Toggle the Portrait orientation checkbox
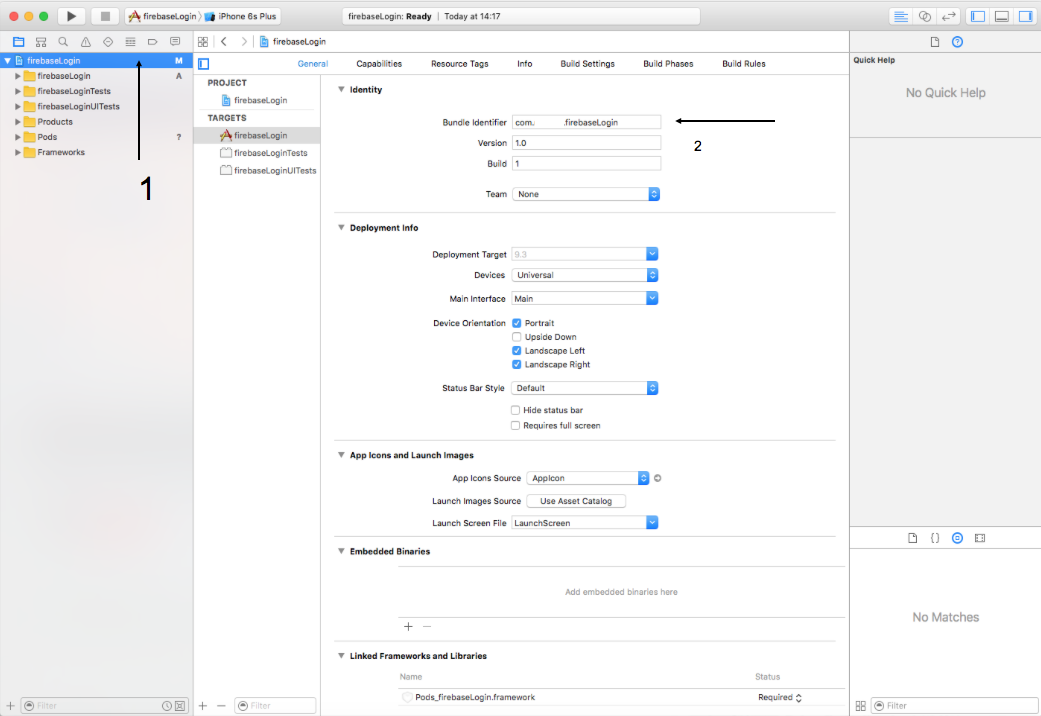This screenshot has height=716, width=1041. (517, 323)
